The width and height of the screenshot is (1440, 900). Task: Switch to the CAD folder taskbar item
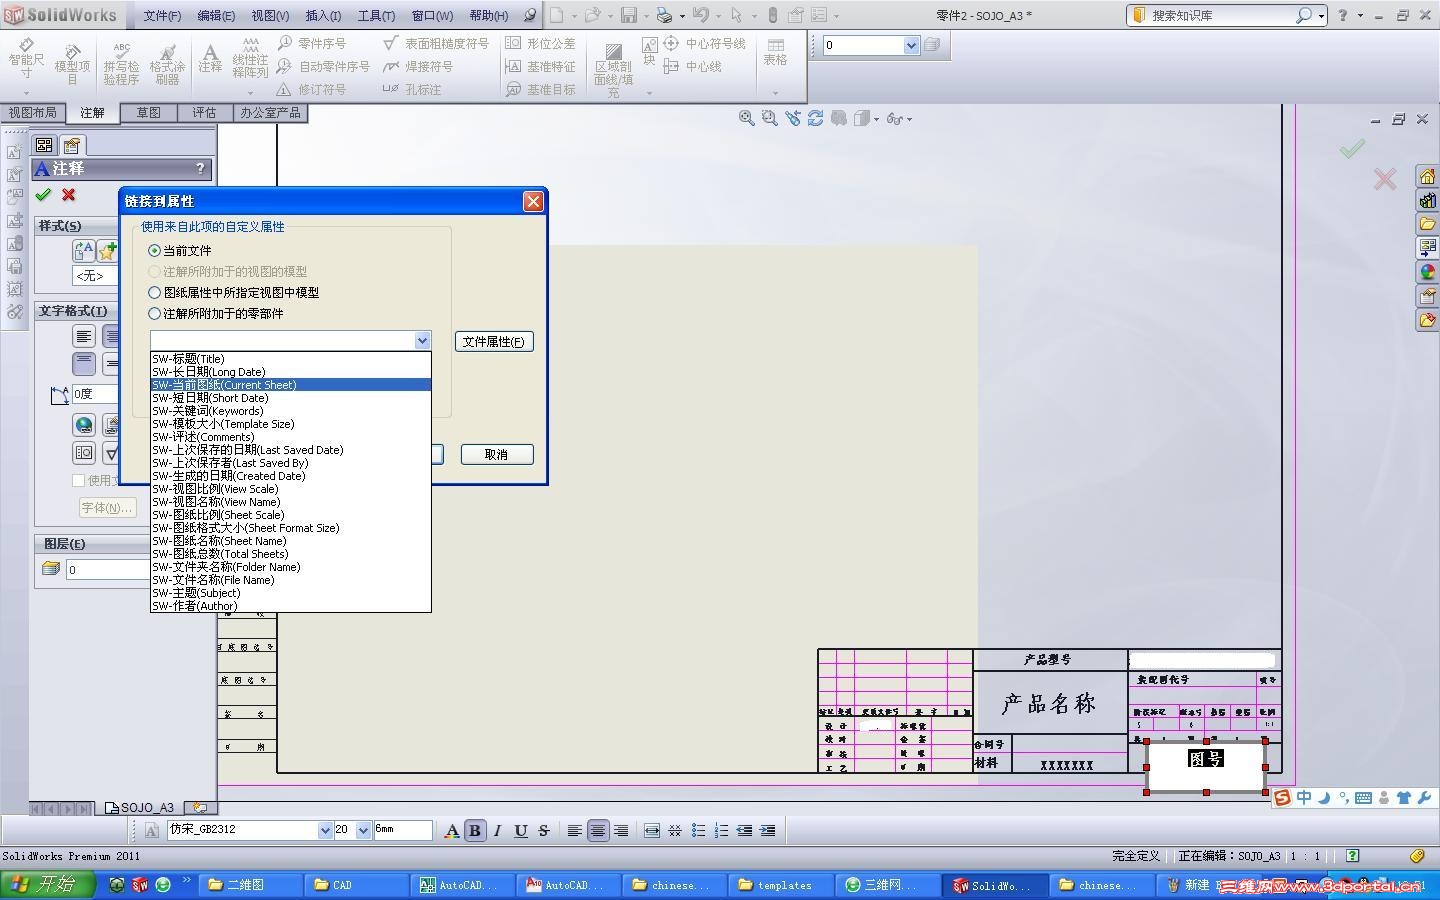click(x=353, y=885)
